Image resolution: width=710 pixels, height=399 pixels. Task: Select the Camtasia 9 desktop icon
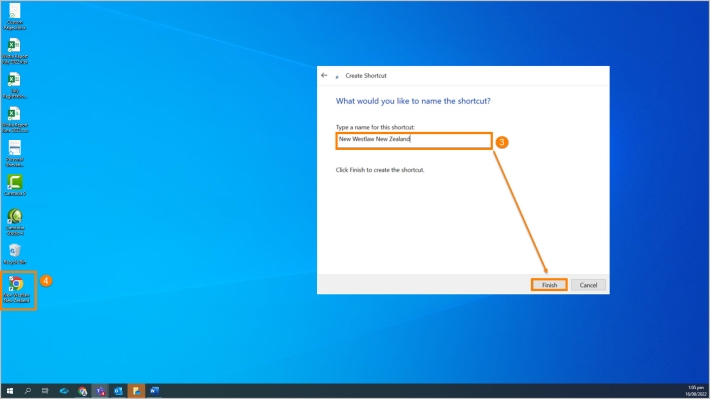pyautogui.click(x=15, y=185)
